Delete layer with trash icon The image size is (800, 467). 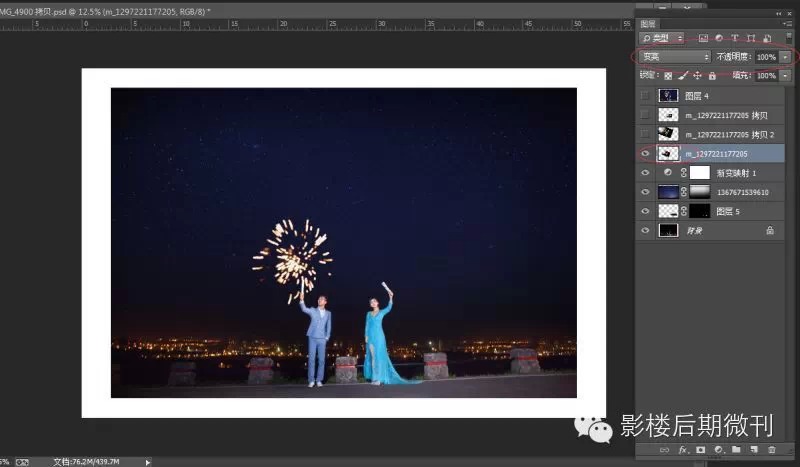[772, 450]
